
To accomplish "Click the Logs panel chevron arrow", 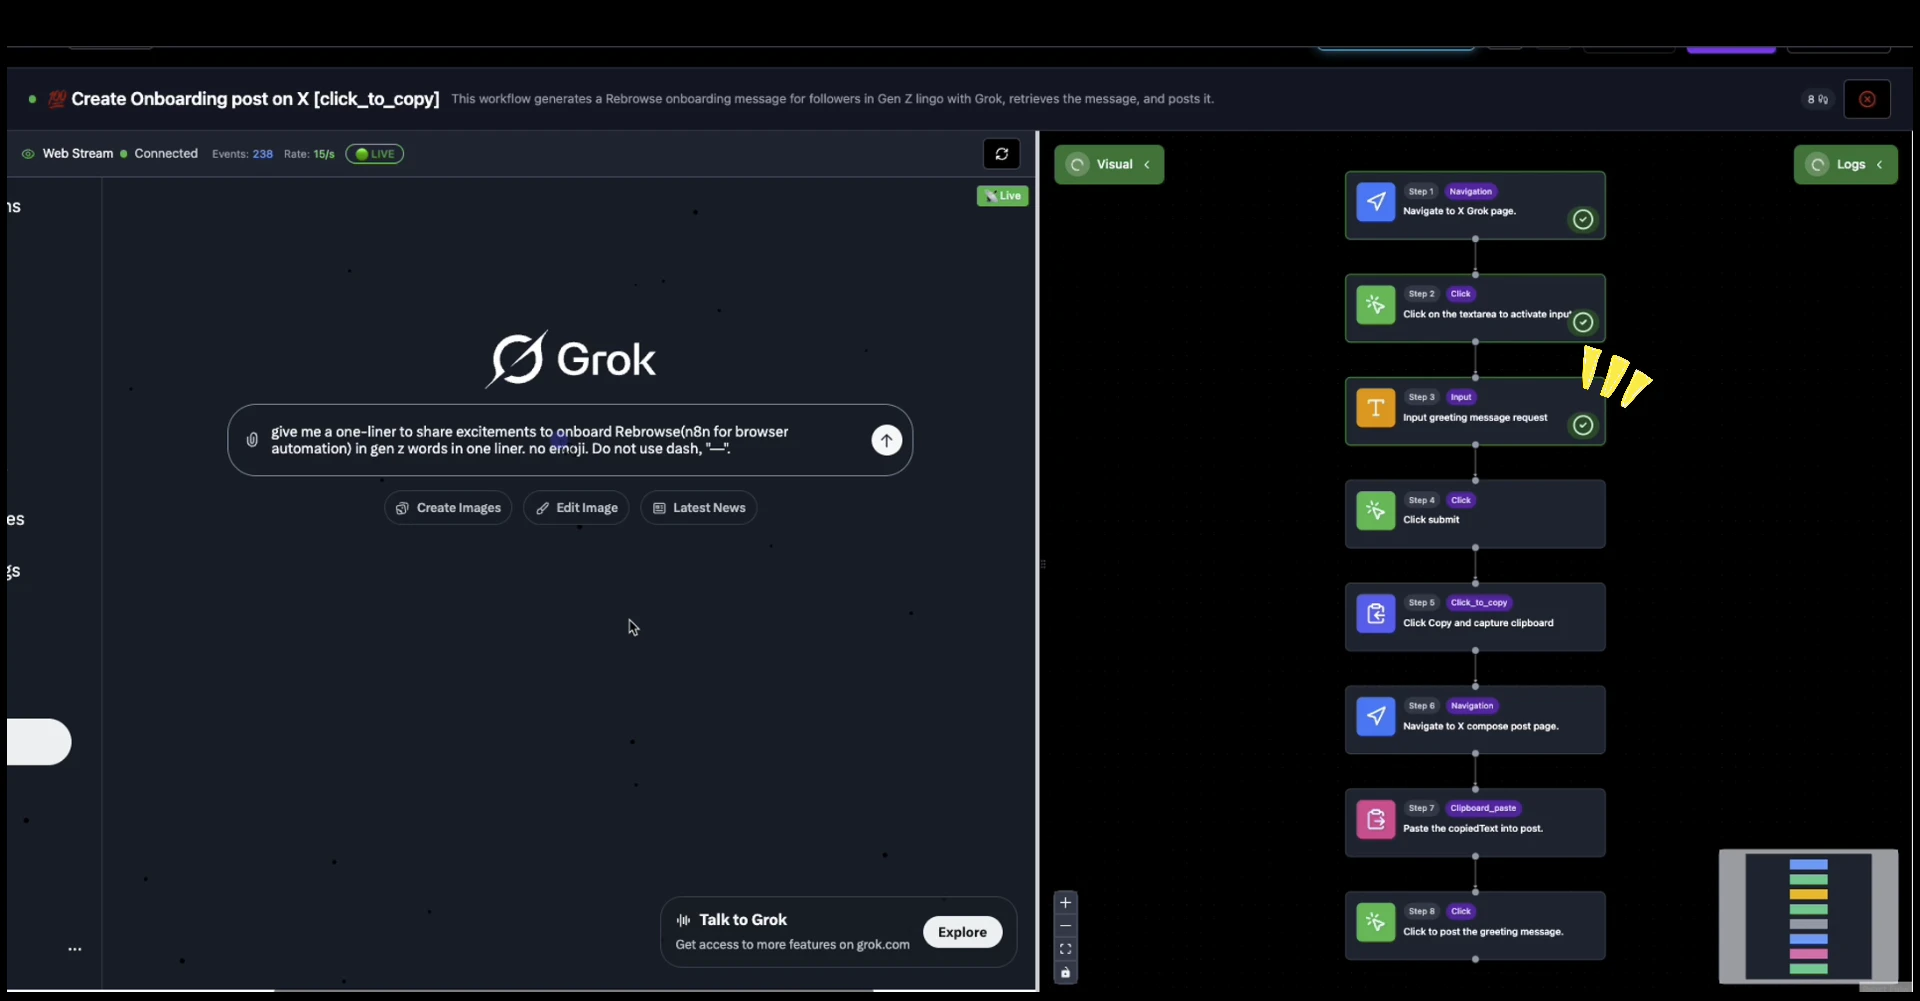I will tap(1879, 164).
